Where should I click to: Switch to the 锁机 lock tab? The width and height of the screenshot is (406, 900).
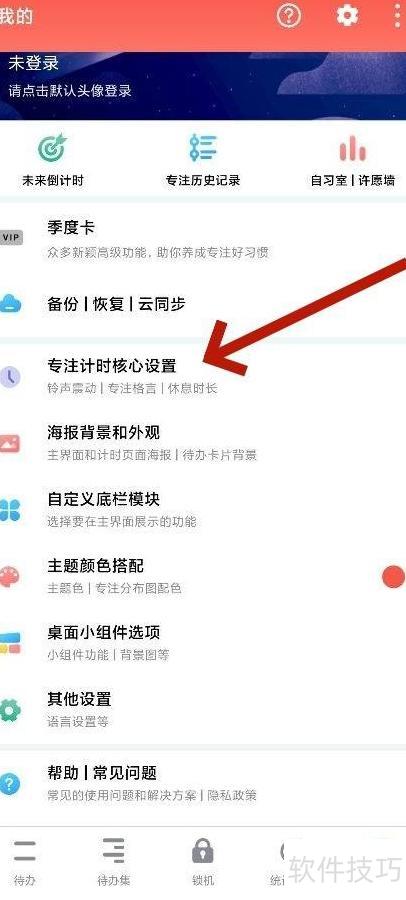click(203, 862)
